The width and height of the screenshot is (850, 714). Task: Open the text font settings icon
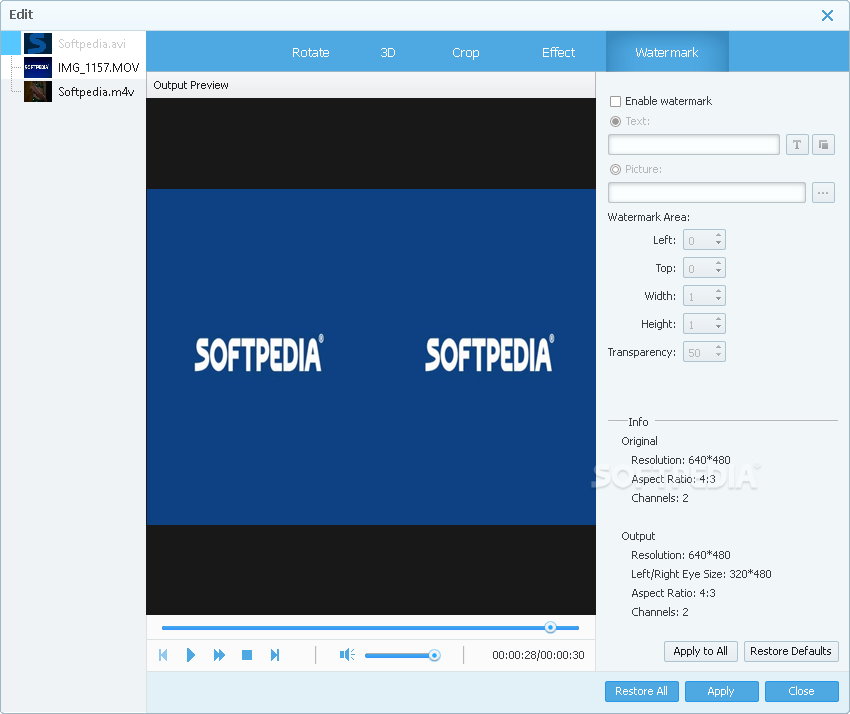(797, 145)
